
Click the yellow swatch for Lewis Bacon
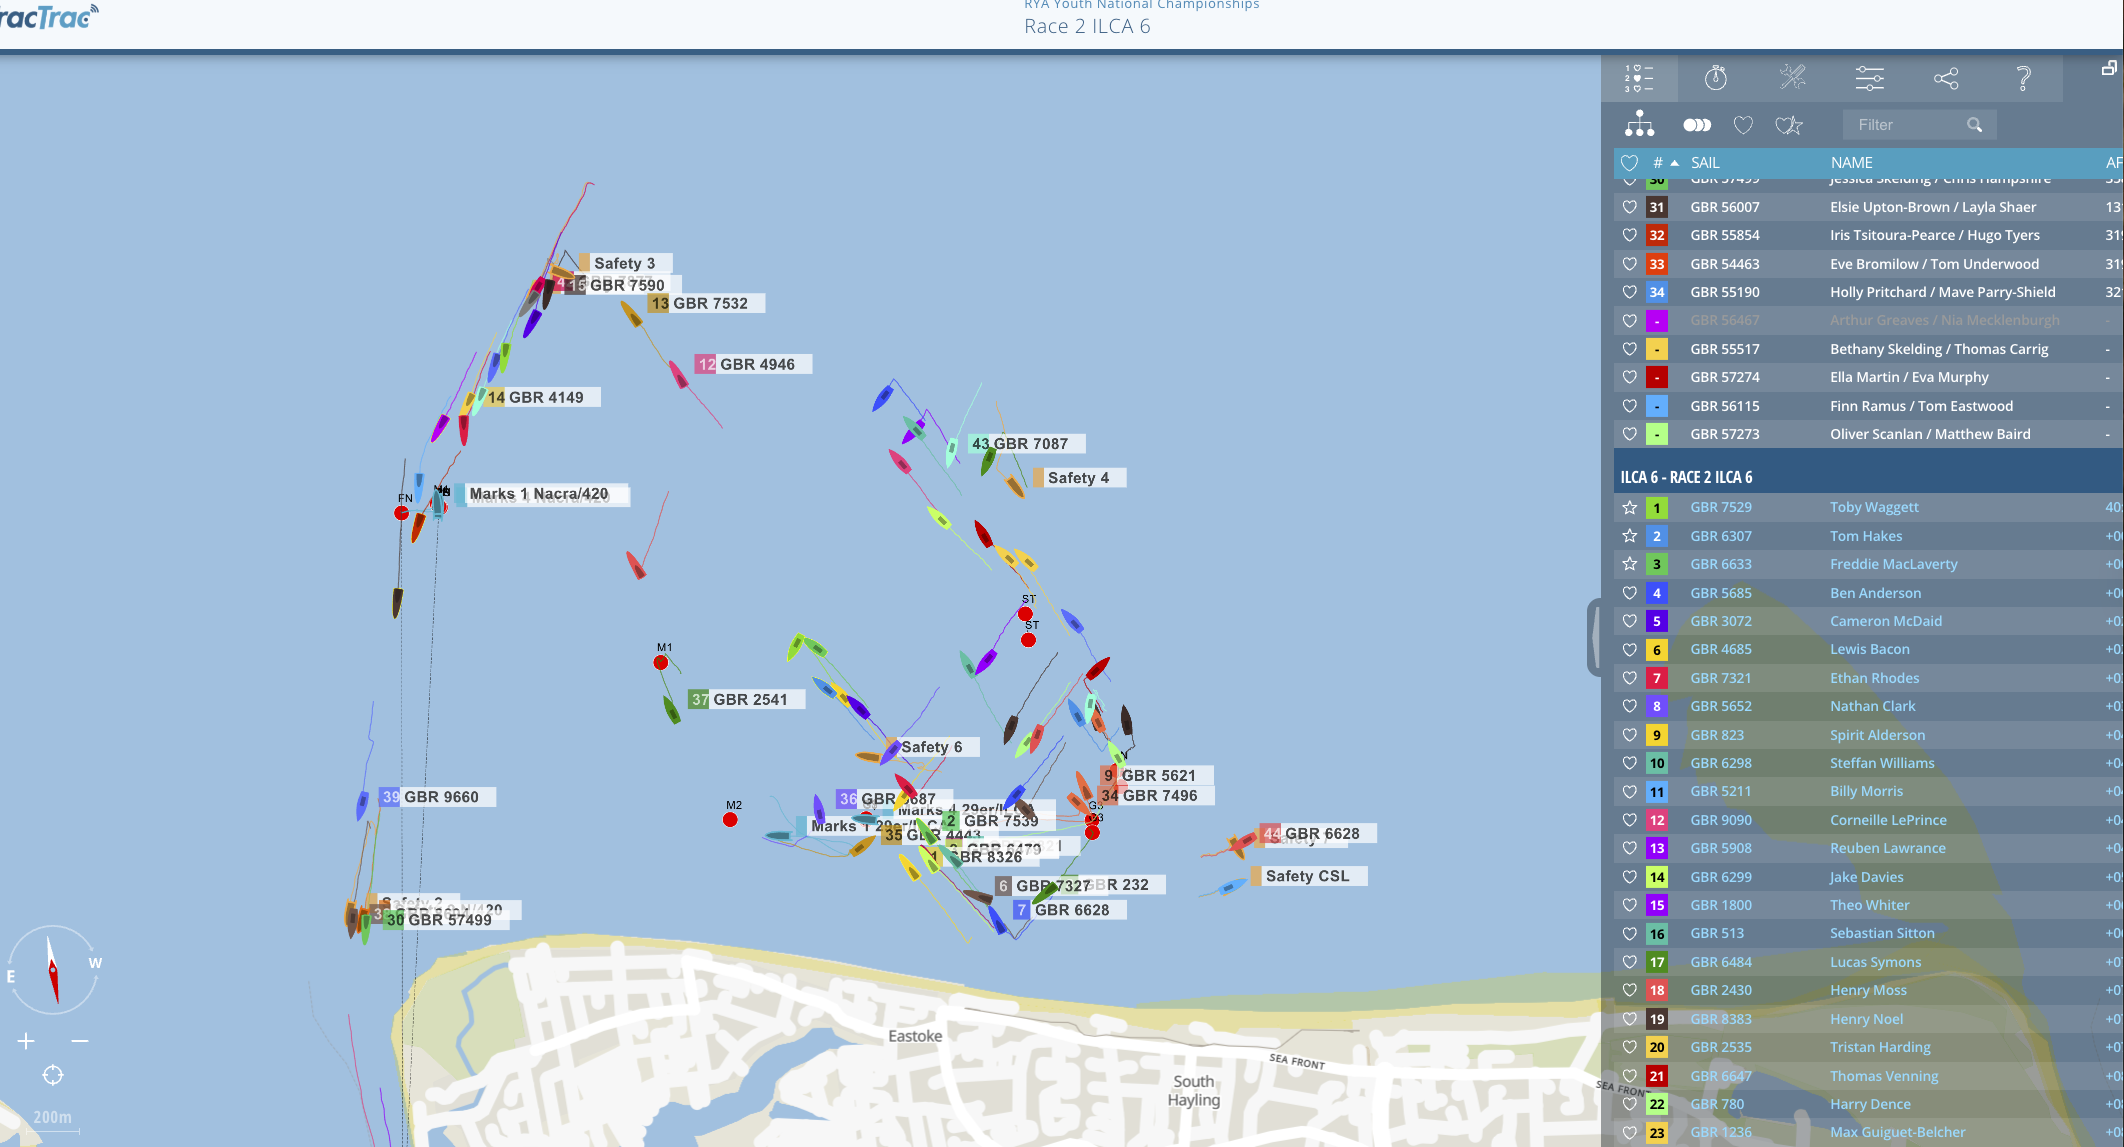1657,650
